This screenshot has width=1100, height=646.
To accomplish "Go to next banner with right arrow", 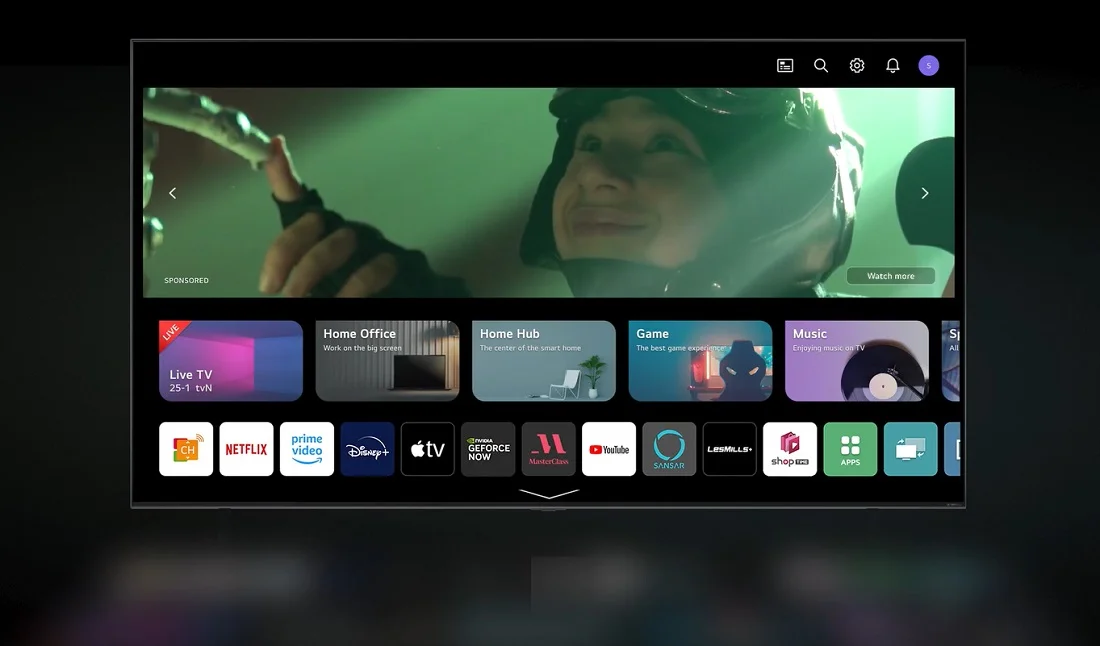I will [925, 193].
